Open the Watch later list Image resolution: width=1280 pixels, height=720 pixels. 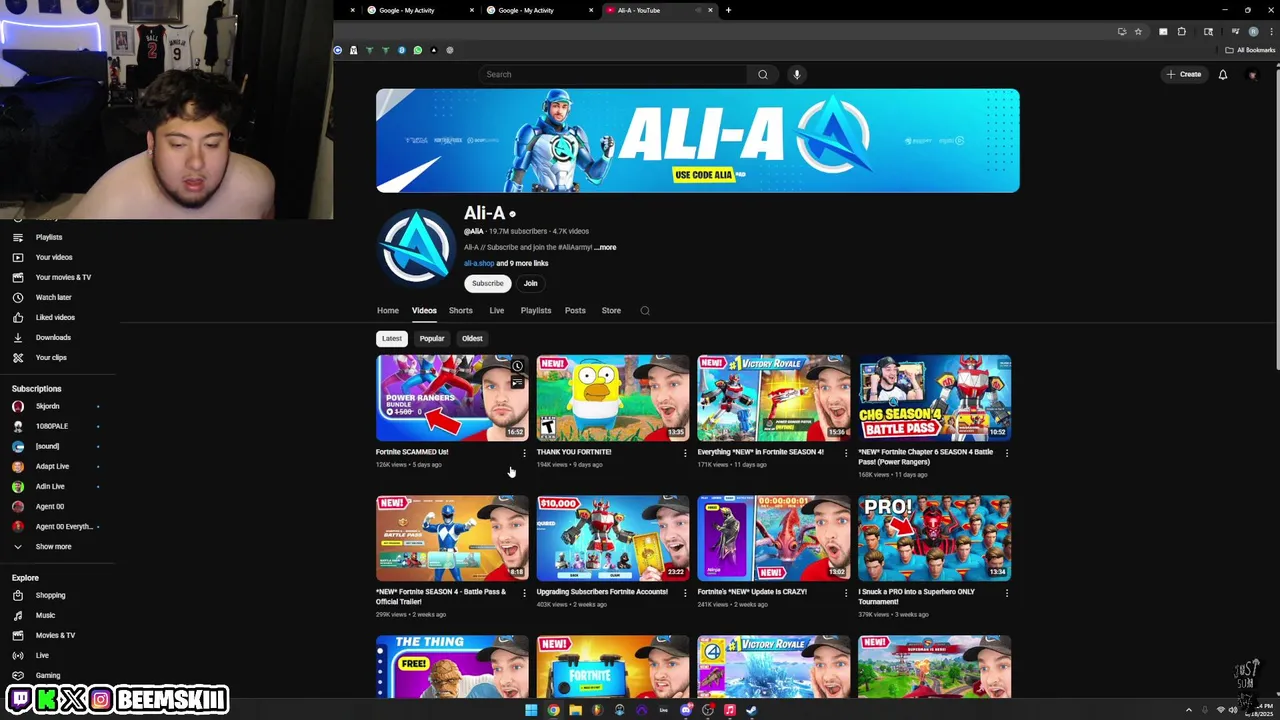click(53, 297)
